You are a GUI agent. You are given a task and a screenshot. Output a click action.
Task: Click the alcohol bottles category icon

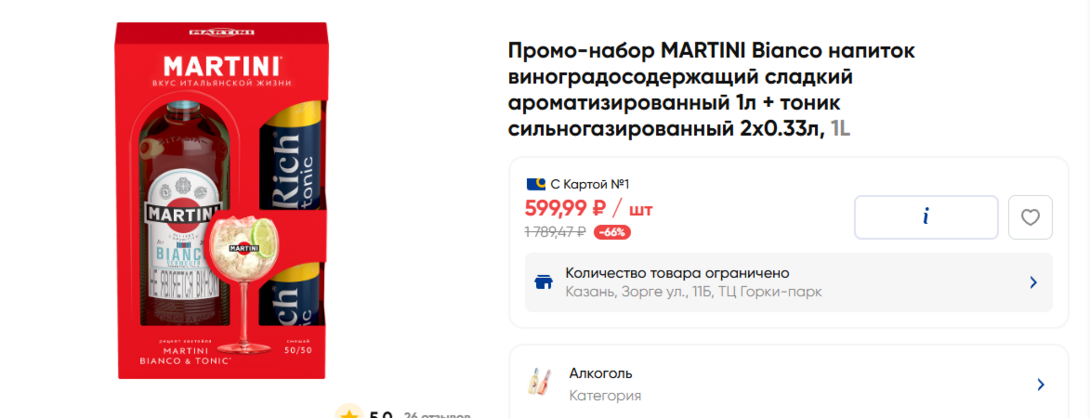(x=539, y=383)
